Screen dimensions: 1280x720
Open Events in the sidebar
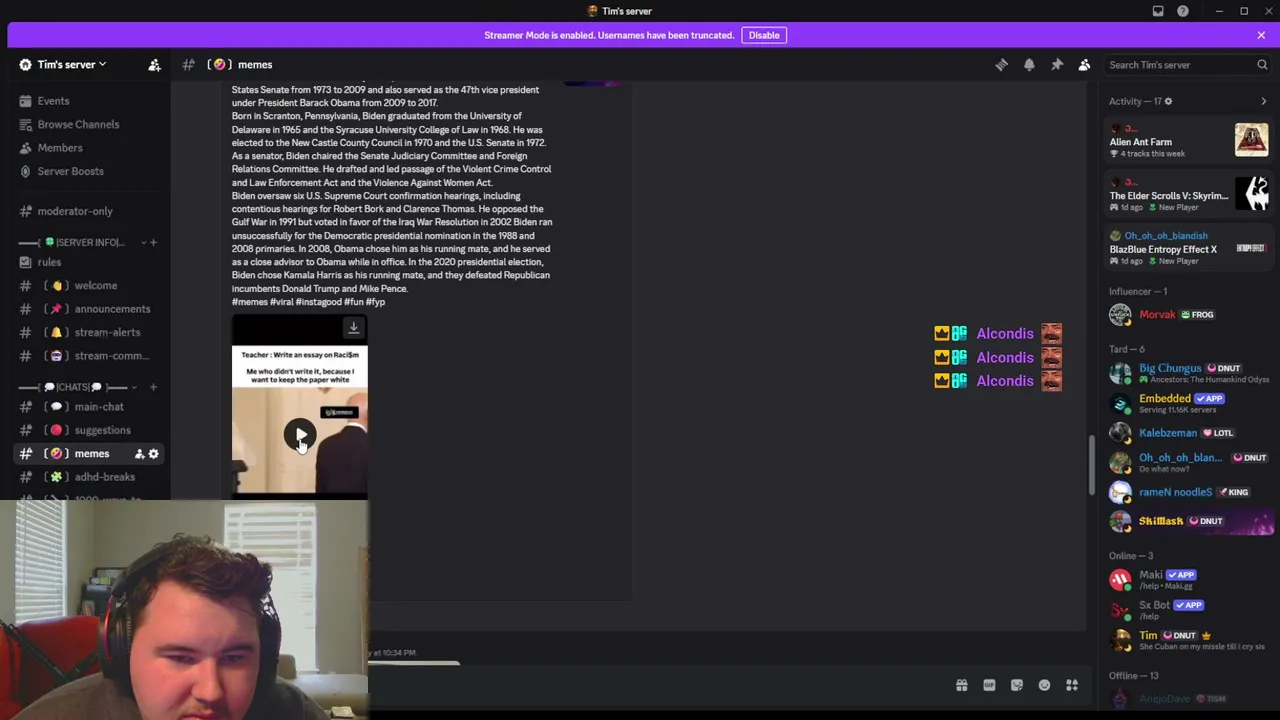click(53, 101)
